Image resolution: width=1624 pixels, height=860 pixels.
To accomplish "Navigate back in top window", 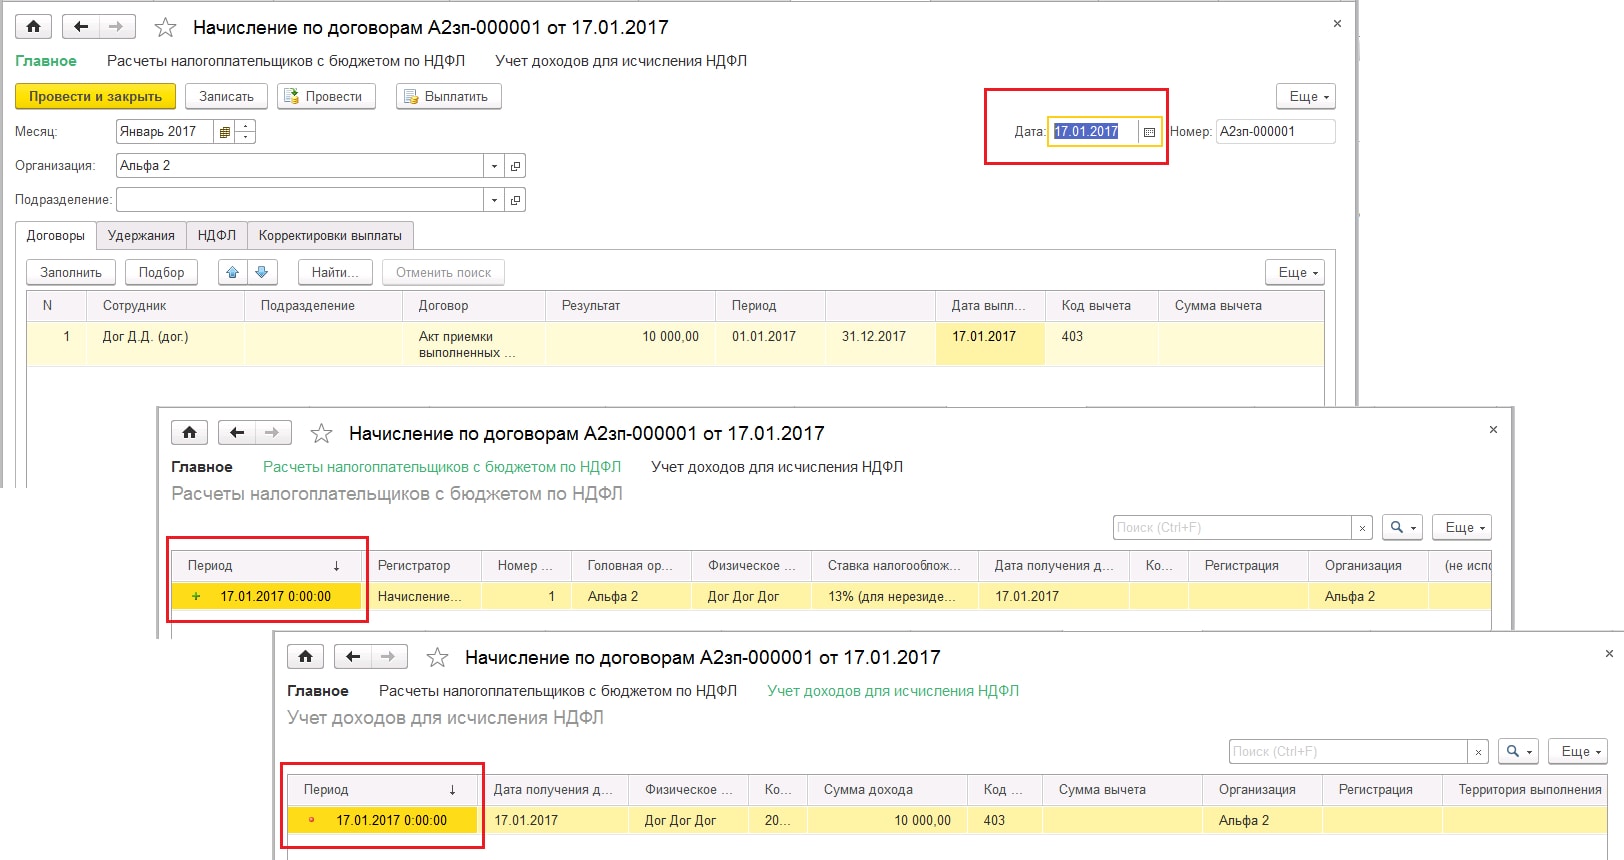I will click(x=81, y=27).
